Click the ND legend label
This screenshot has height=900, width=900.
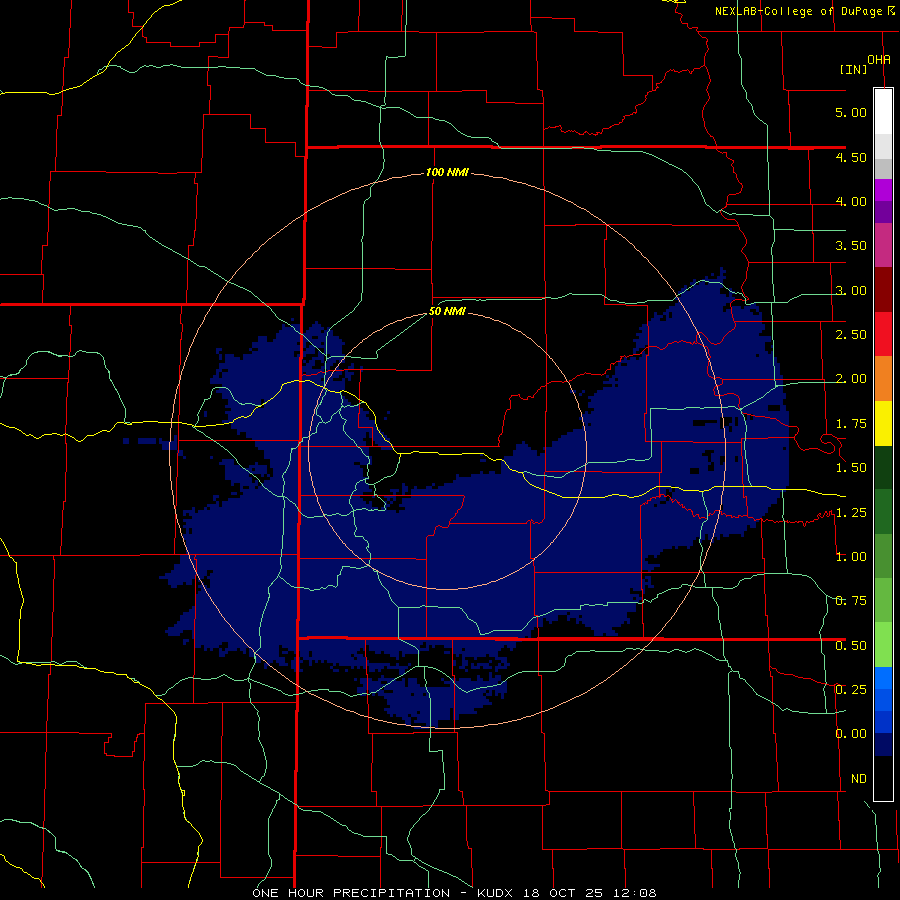(859, 779)
